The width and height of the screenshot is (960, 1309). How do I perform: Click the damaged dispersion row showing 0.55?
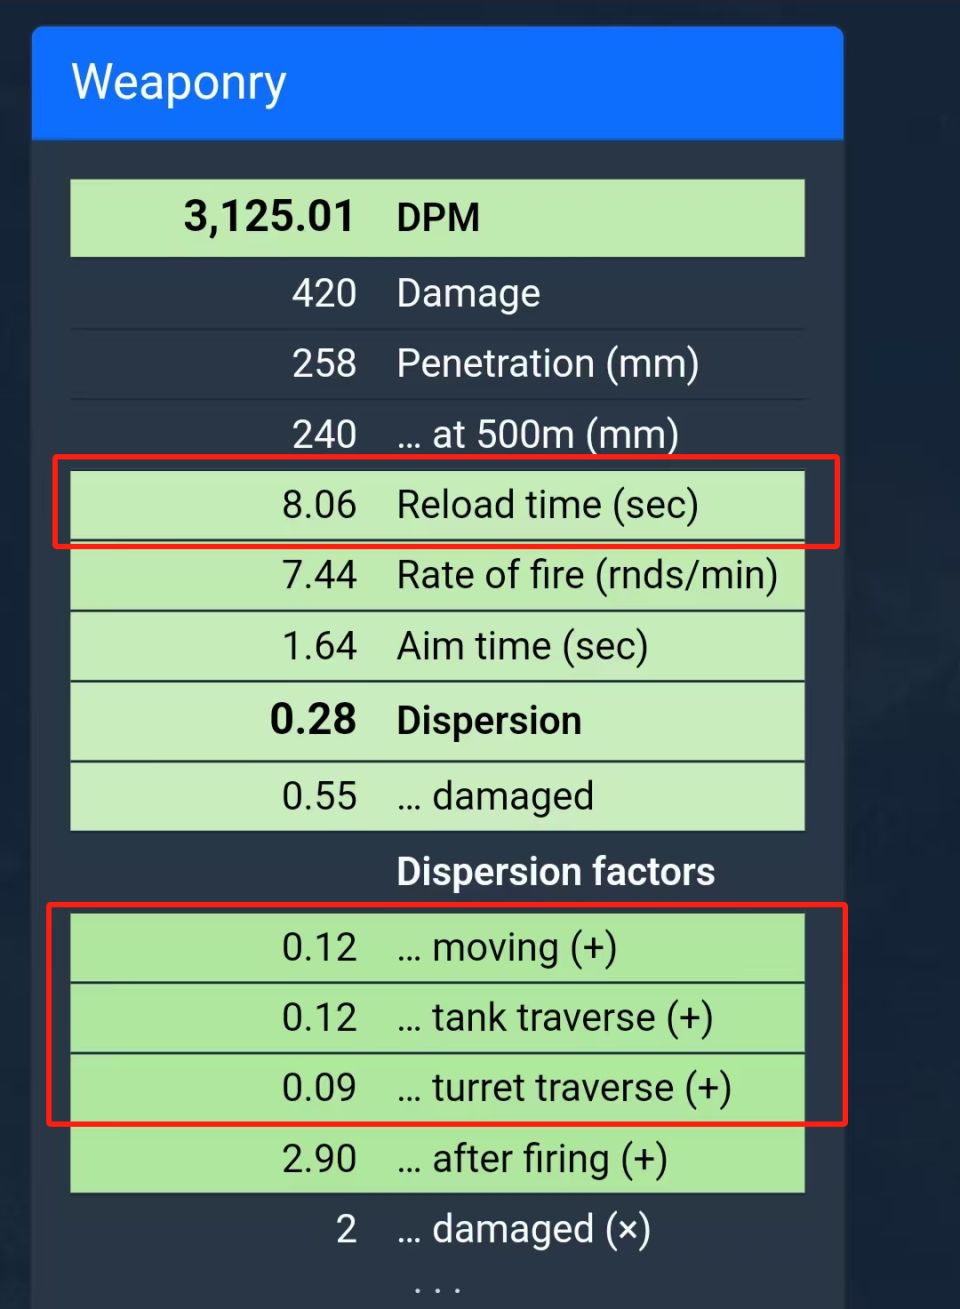(x=437, y=796)
